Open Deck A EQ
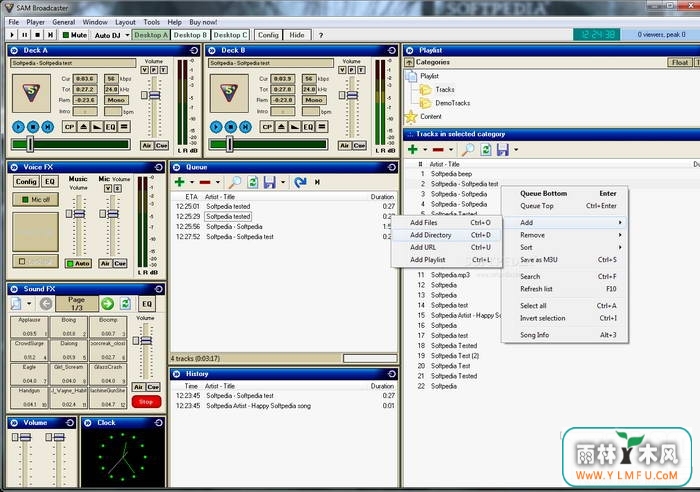Viewport: 700px width, 492px height. (110, 127)
